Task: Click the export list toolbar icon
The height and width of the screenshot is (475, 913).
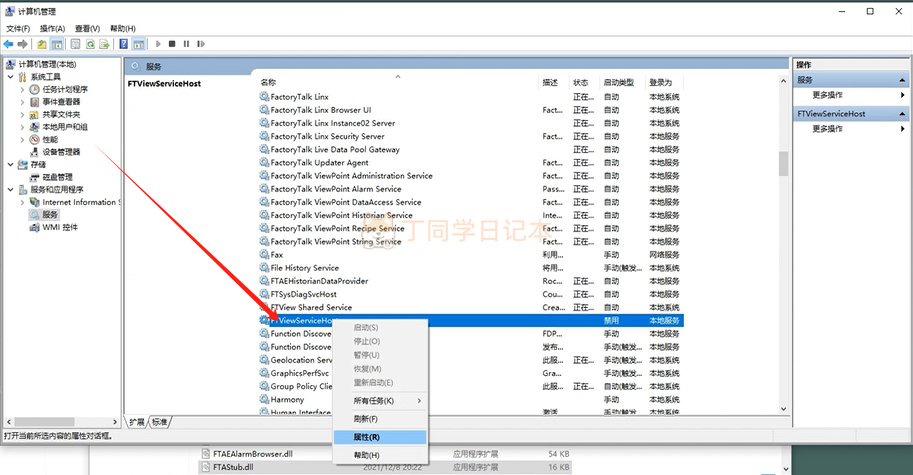Action: click(x=104, y=44)
